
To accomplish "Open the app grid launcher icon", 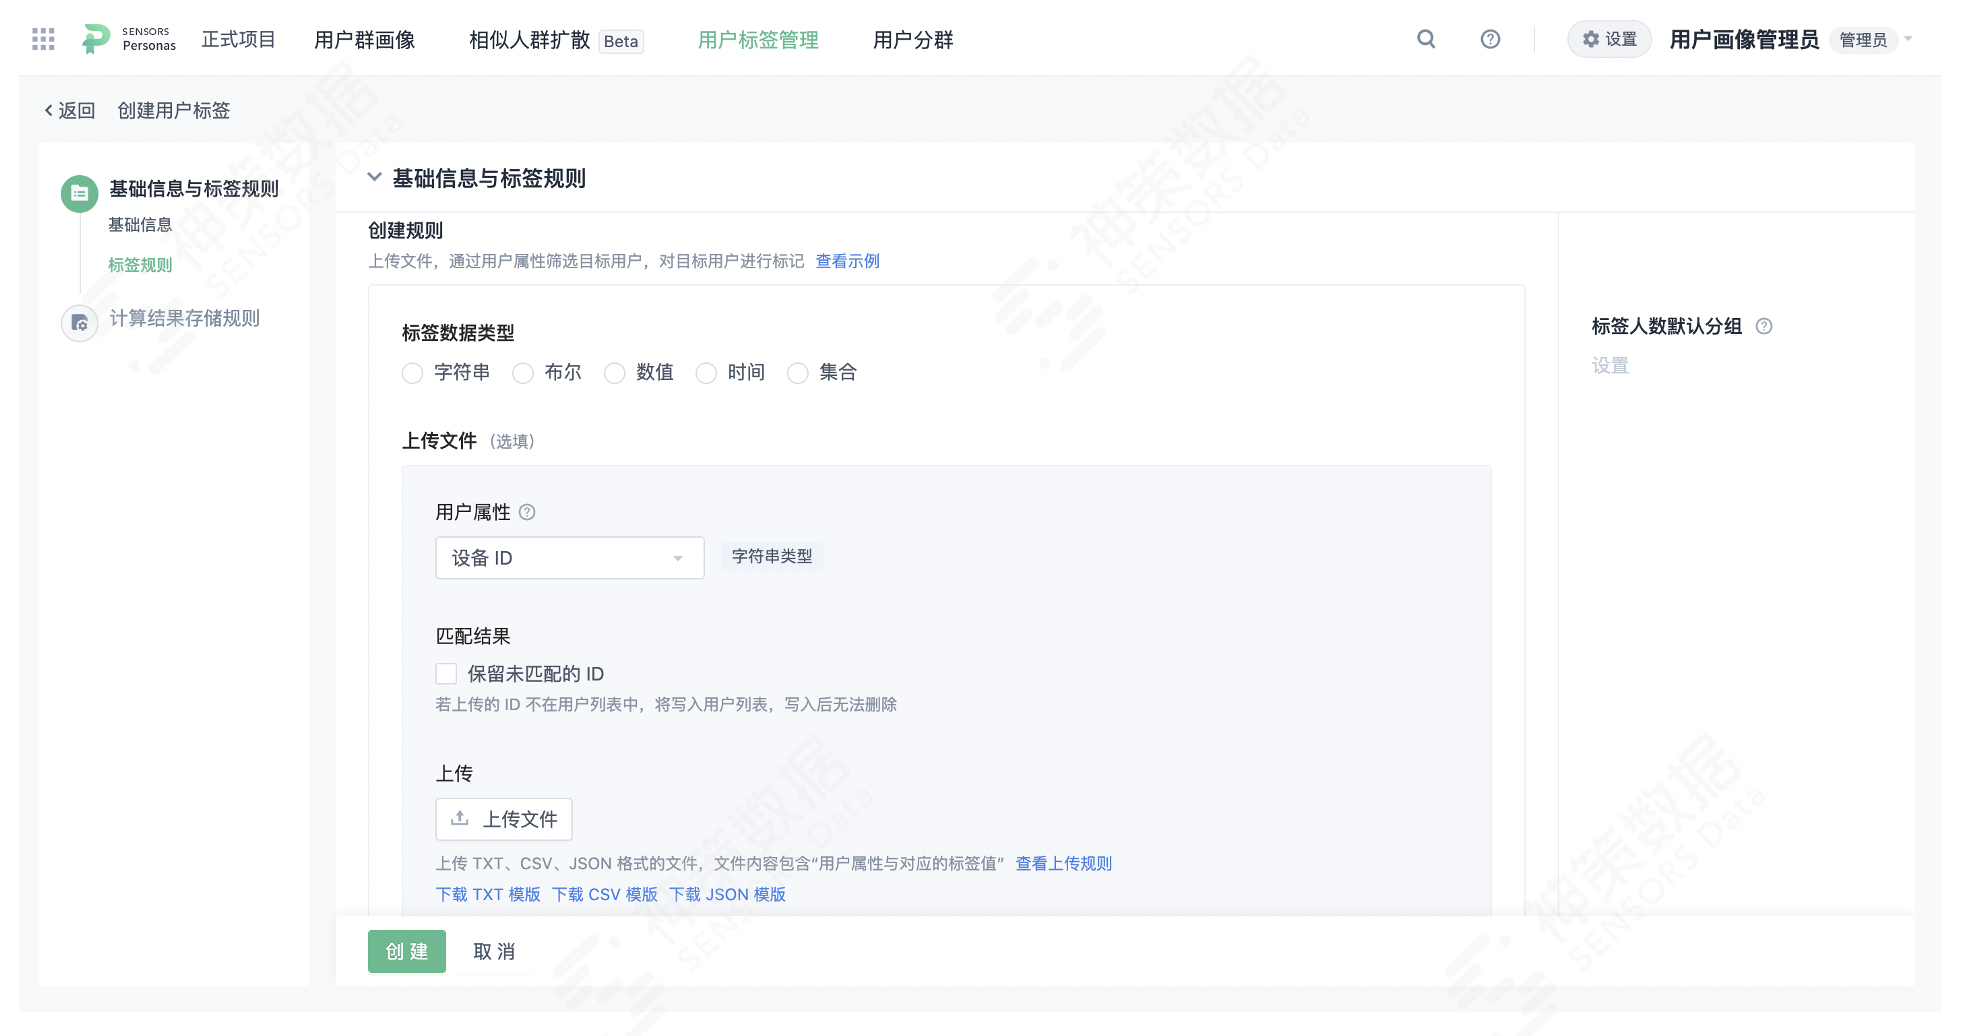I will (43, 39).
